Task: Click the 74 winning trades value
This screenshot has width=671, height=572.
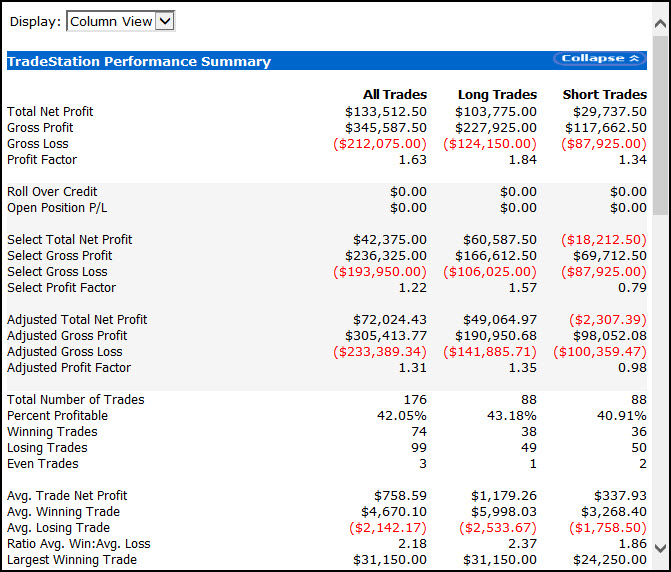Action: [x=419, y=432]
